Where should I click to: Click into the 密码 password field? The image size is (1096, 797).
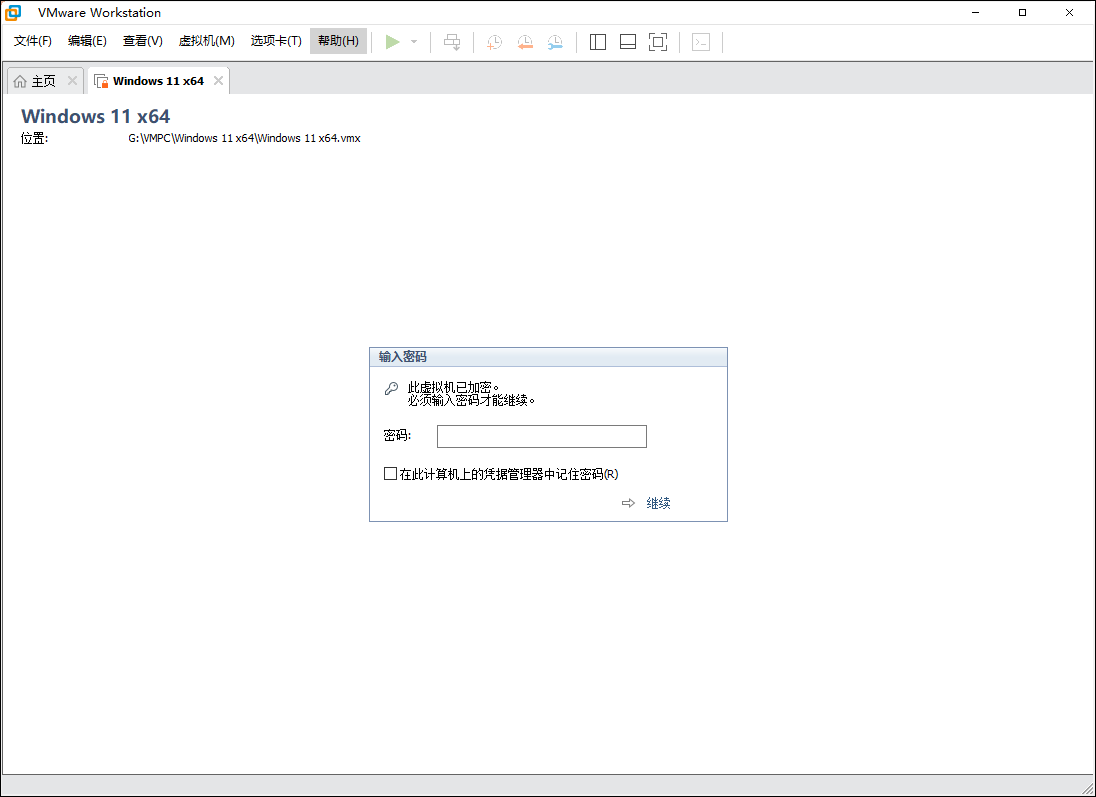pos(541,436)
